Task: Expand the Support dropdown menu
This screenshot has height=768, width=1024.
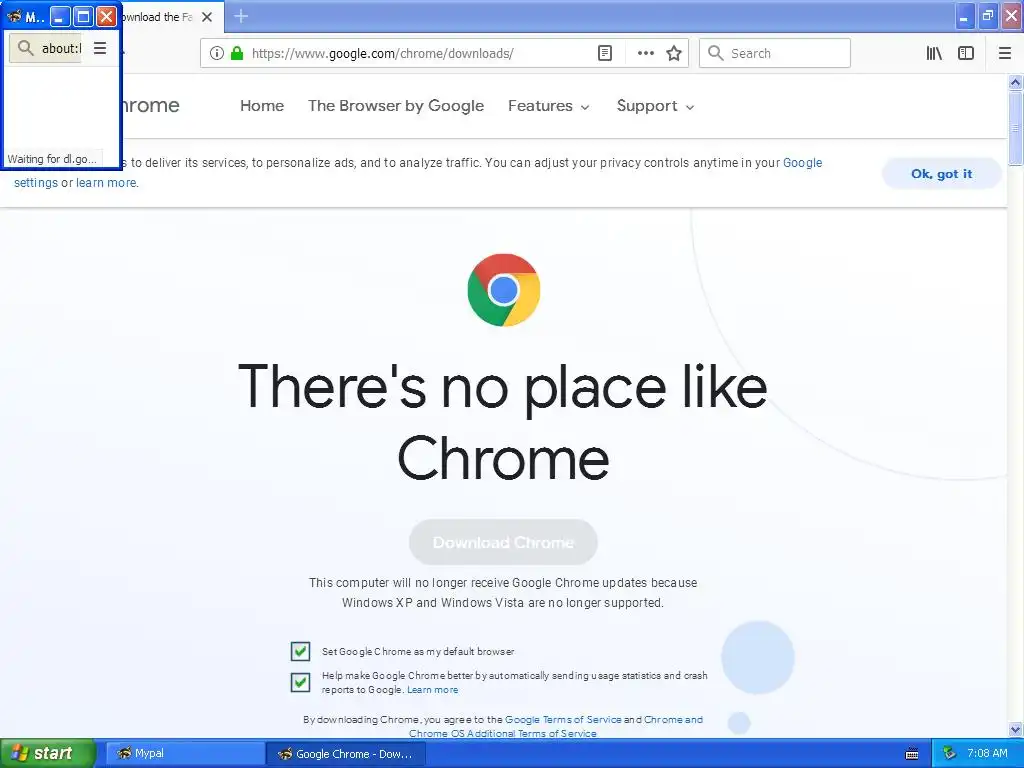Action: pyautogui.click(x=655, y=106)
